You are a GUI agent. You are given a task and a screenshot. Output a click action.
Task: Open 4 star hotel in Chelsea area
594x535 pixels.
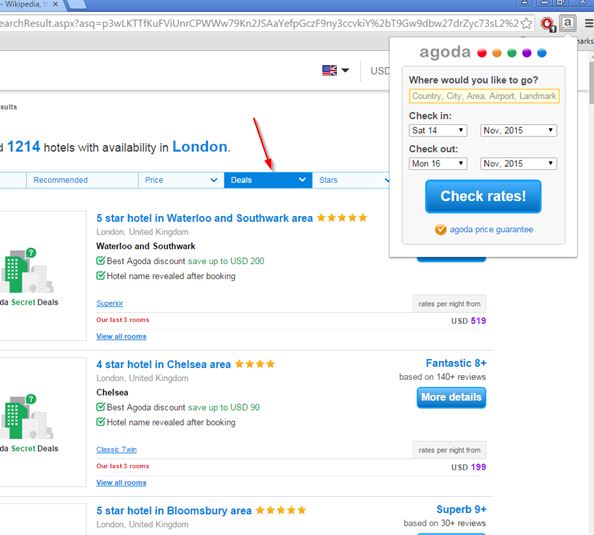click(x=164, y=364)
